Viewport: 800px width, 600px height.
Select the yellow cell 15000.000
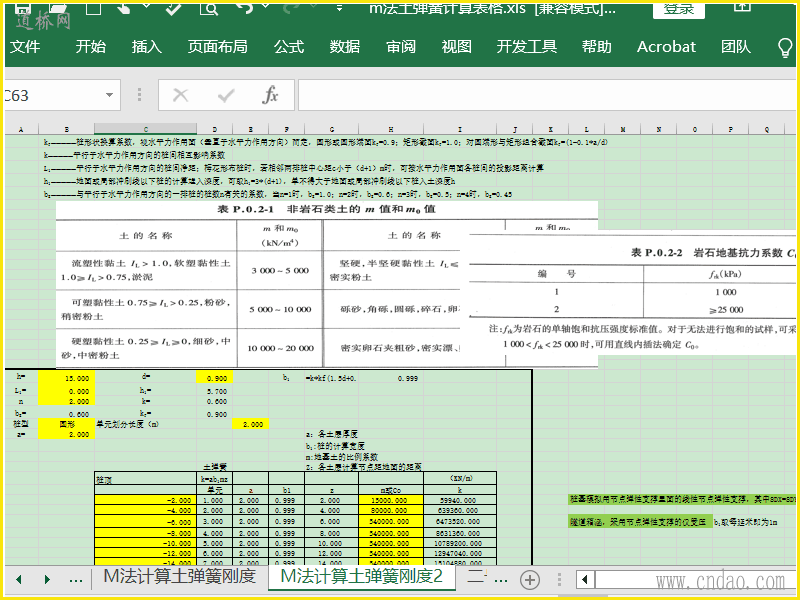391,500
